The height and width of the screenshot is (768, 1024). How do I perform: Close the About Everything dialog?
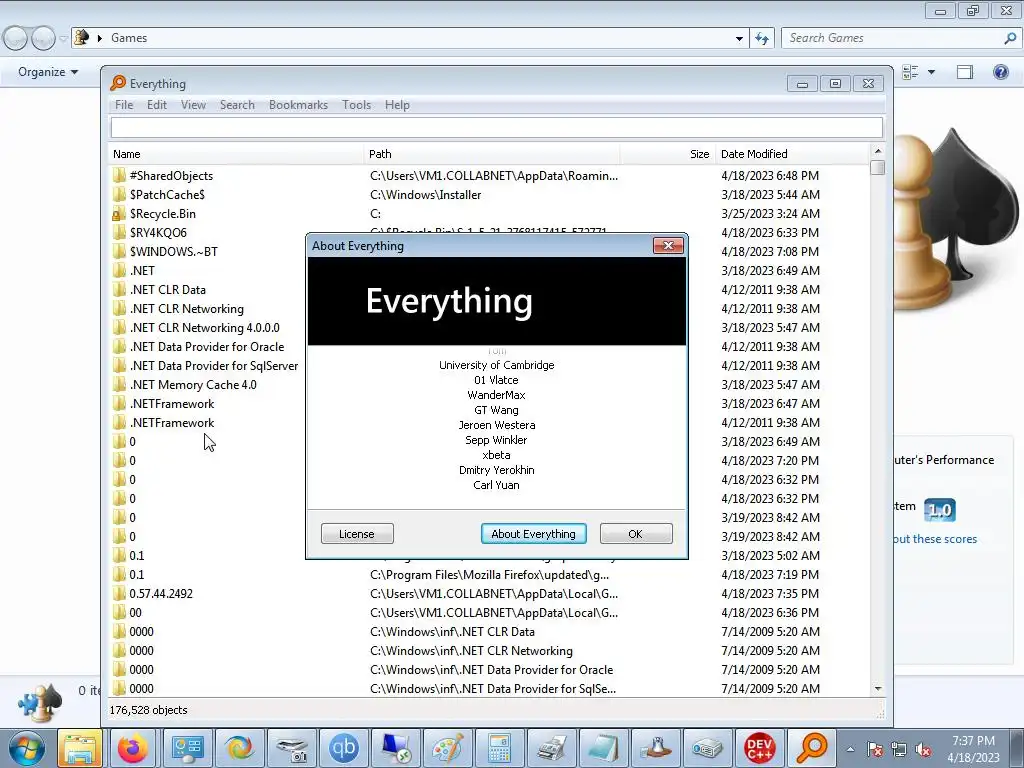pyautogui.click(x=668, y=246)
